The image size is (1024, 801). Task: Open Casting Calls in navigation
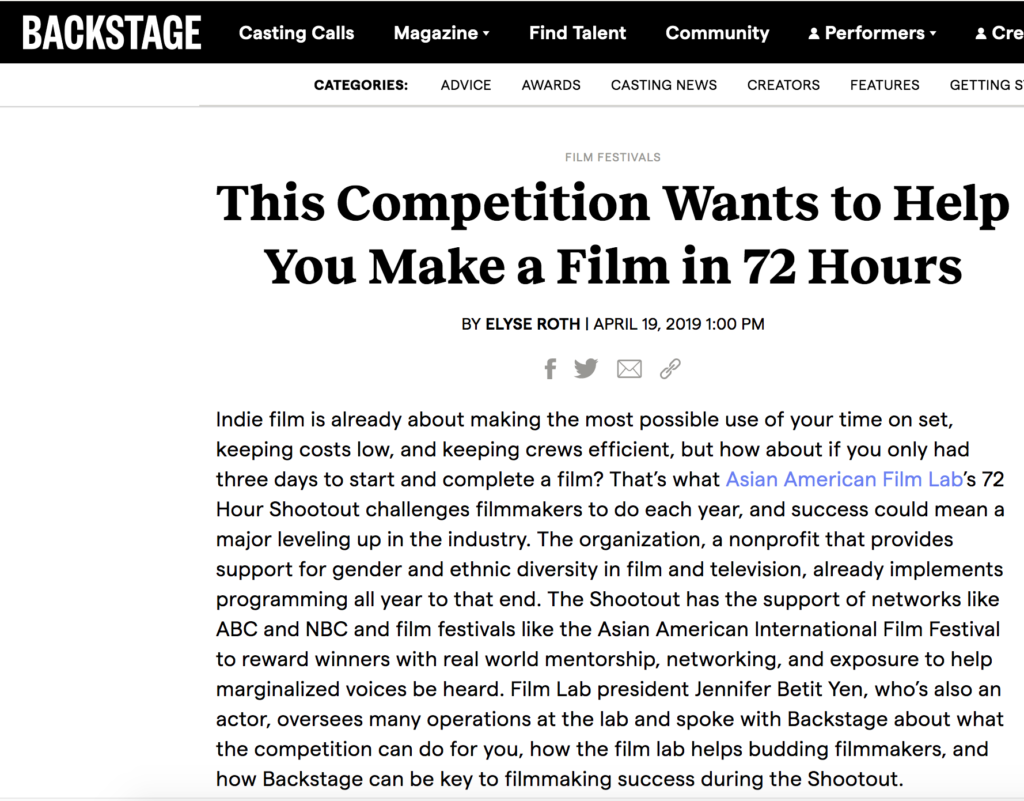pyautogui.click(x=296, y=33)
